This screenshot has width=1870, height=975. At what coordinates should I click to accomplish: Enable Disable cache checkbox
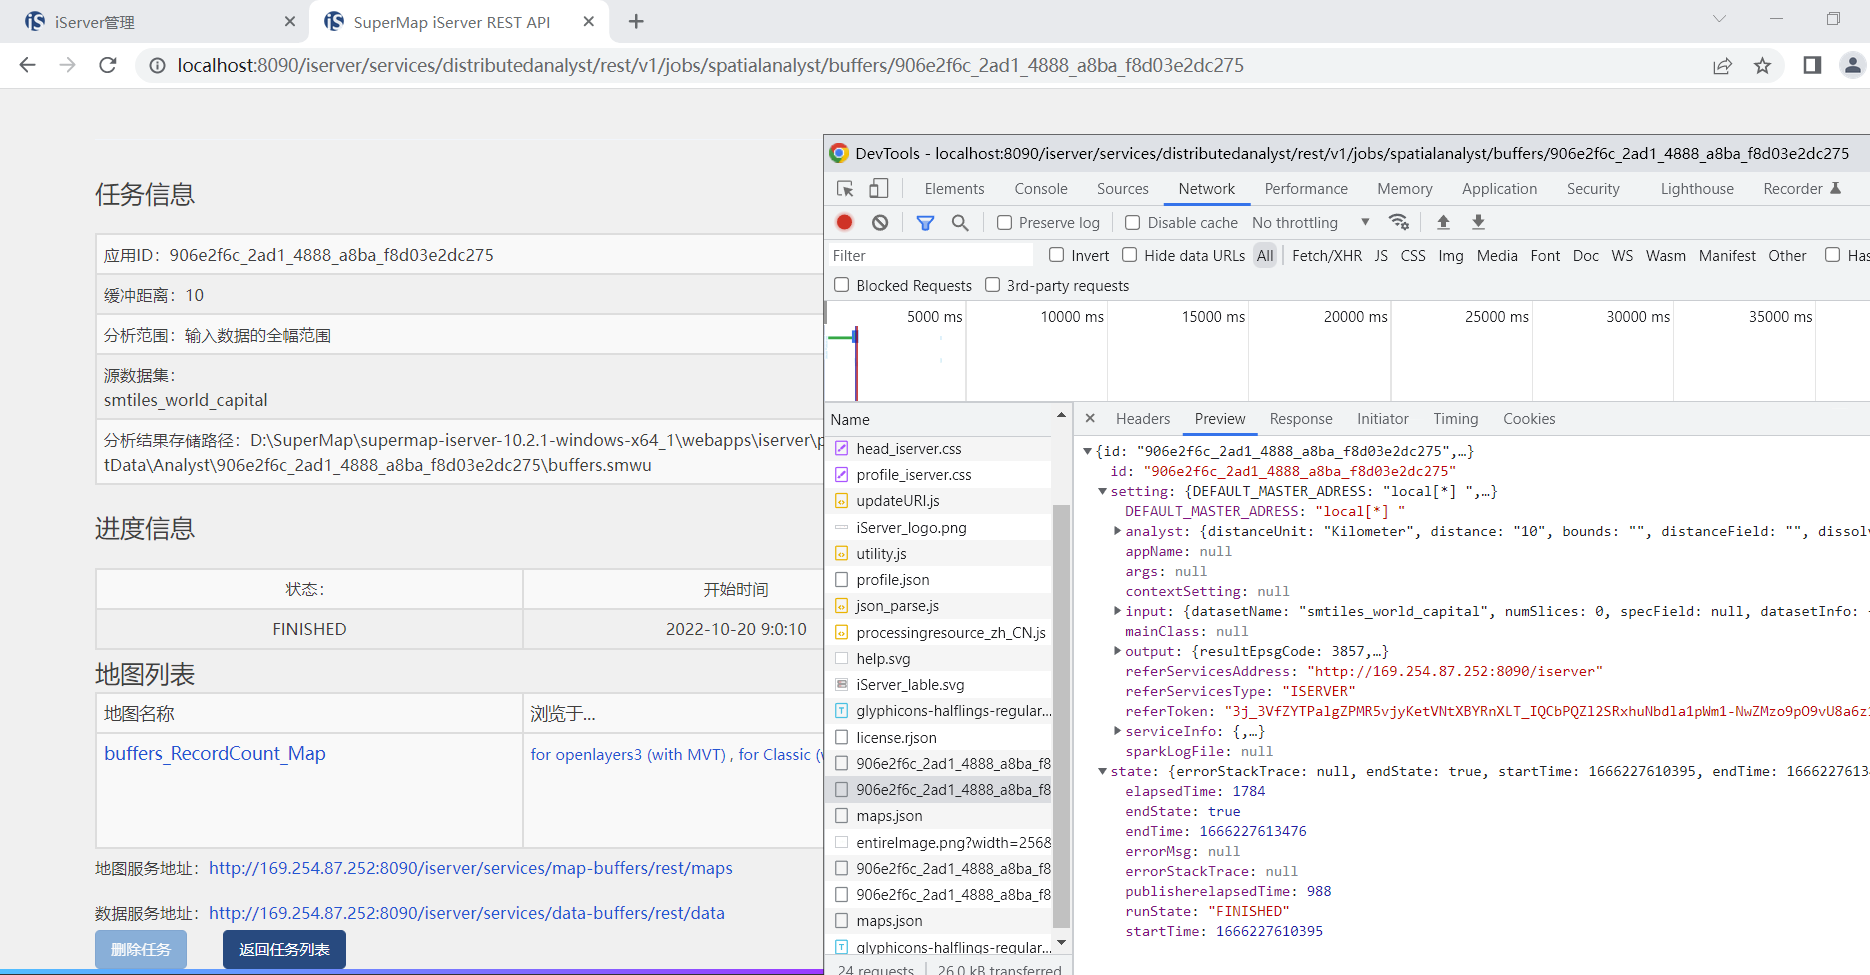point(1133,222)
